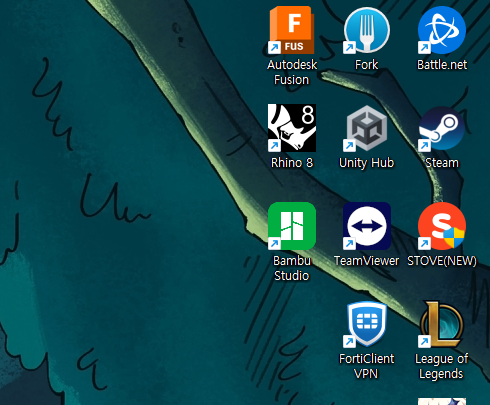Click the "Battle.net" label text

click(442, 65)
